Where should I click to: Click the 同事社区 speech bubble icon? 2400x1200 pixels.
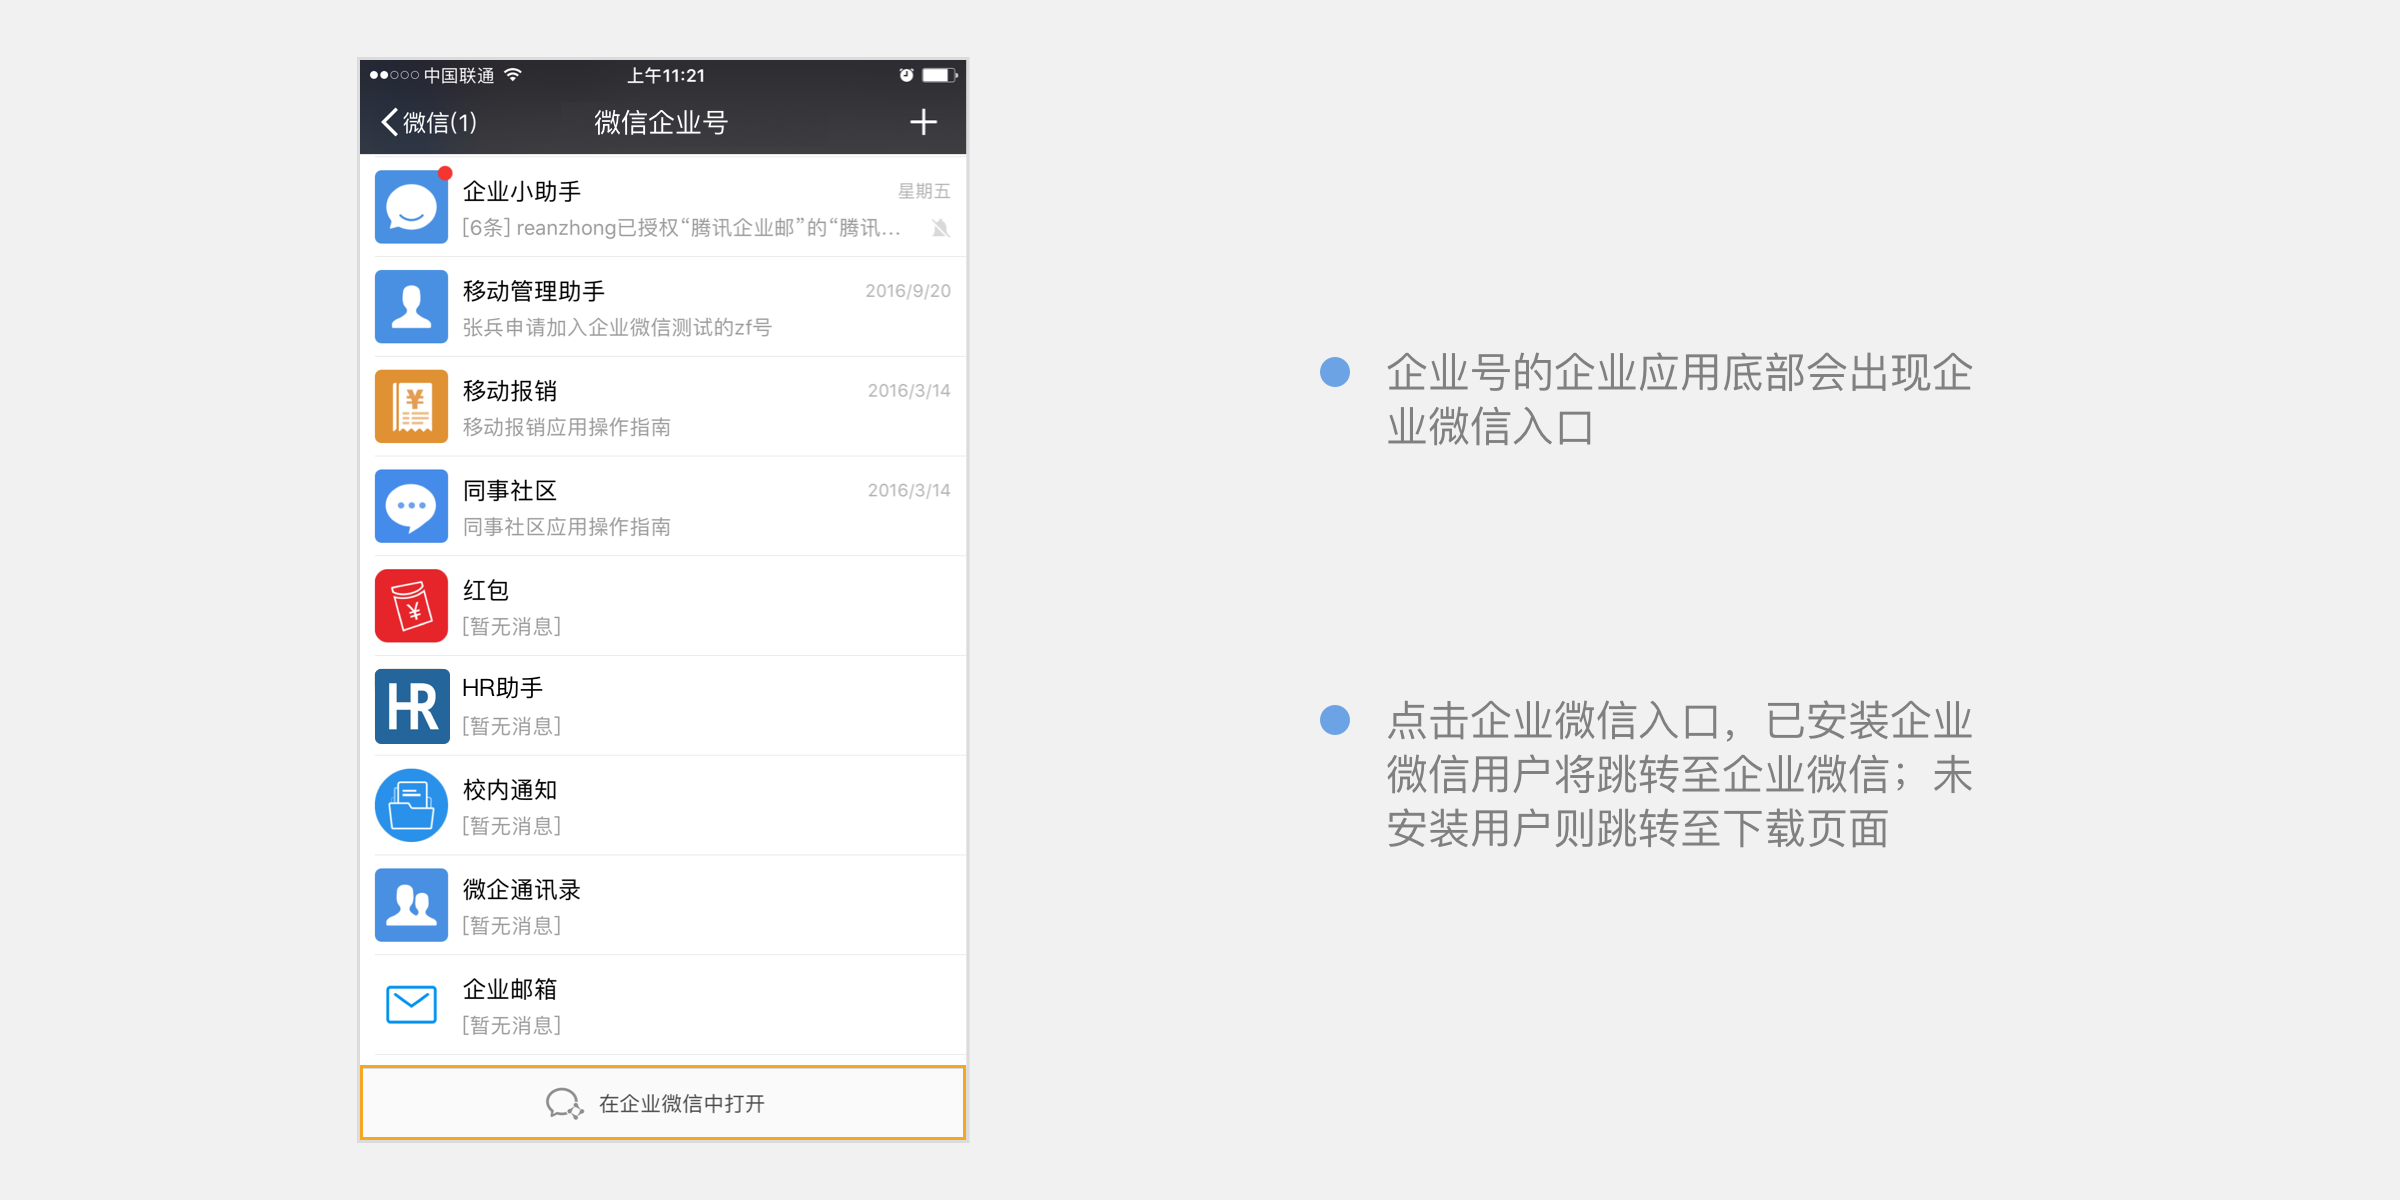tap(410, 506)
